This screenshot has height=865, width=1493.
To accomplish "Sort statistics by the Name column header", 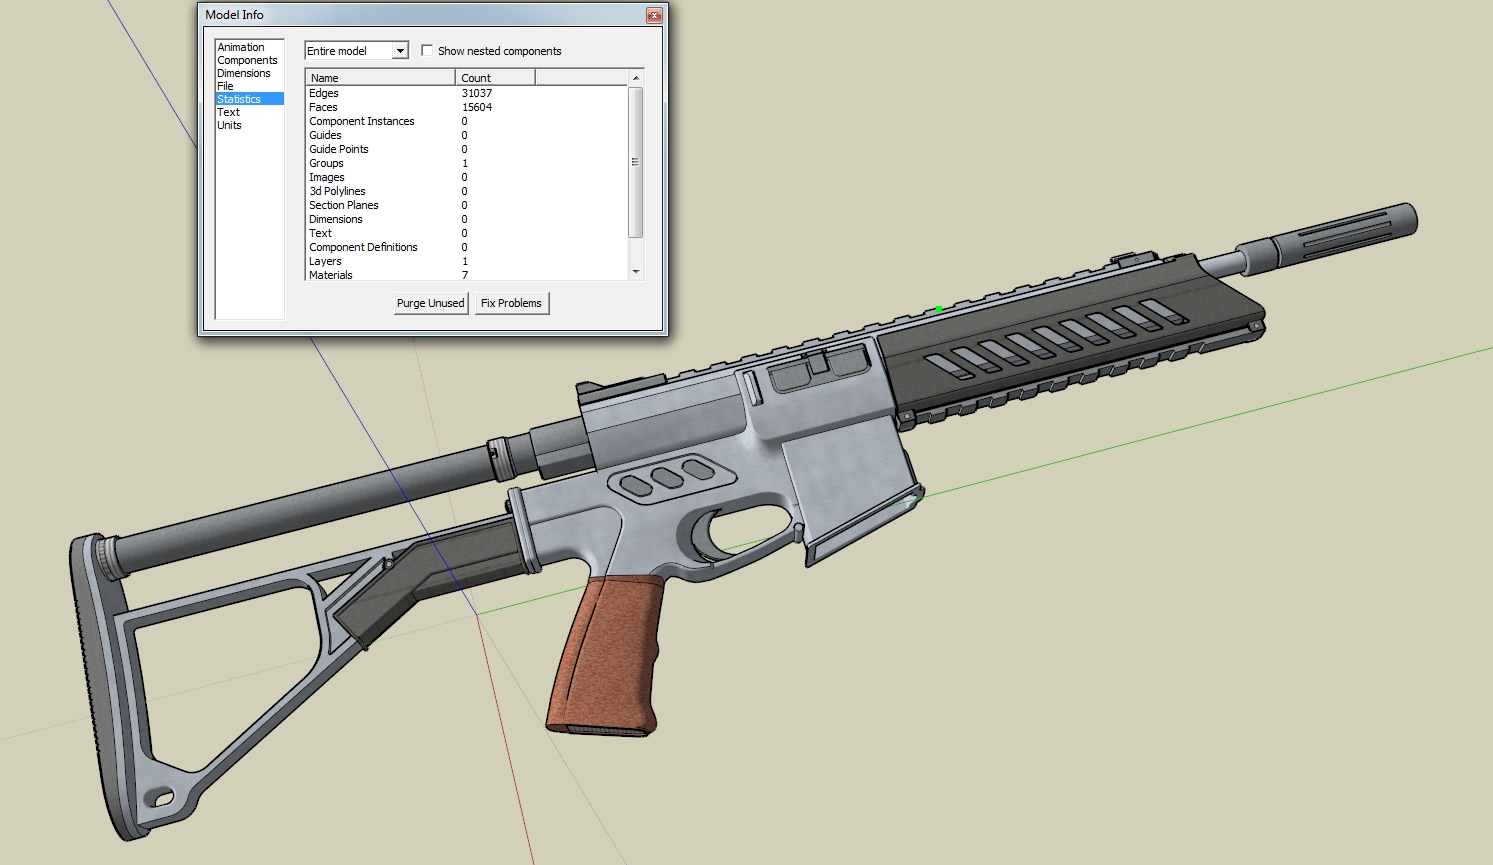I will pyautogui.click(x=380, y=77).
